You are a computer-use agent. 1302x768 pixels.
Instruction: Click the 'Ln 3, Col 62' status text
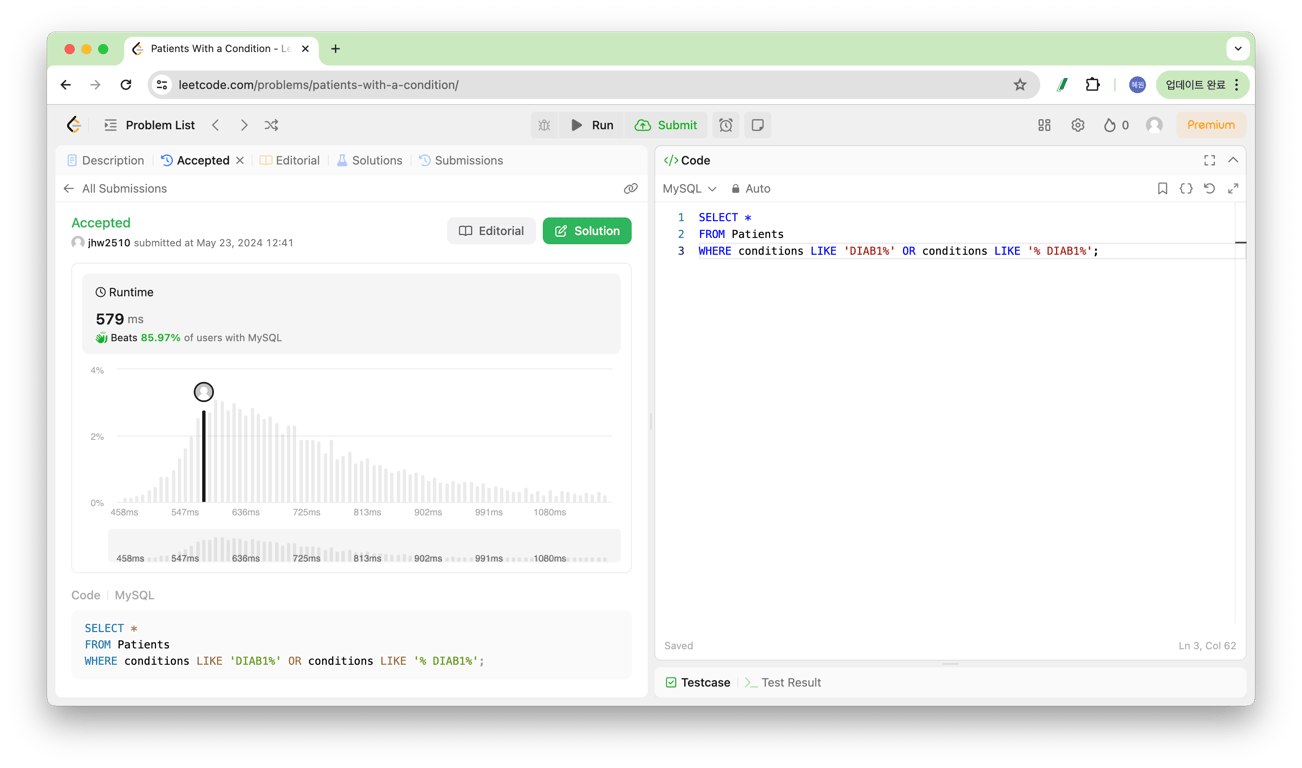point(1207,646)
